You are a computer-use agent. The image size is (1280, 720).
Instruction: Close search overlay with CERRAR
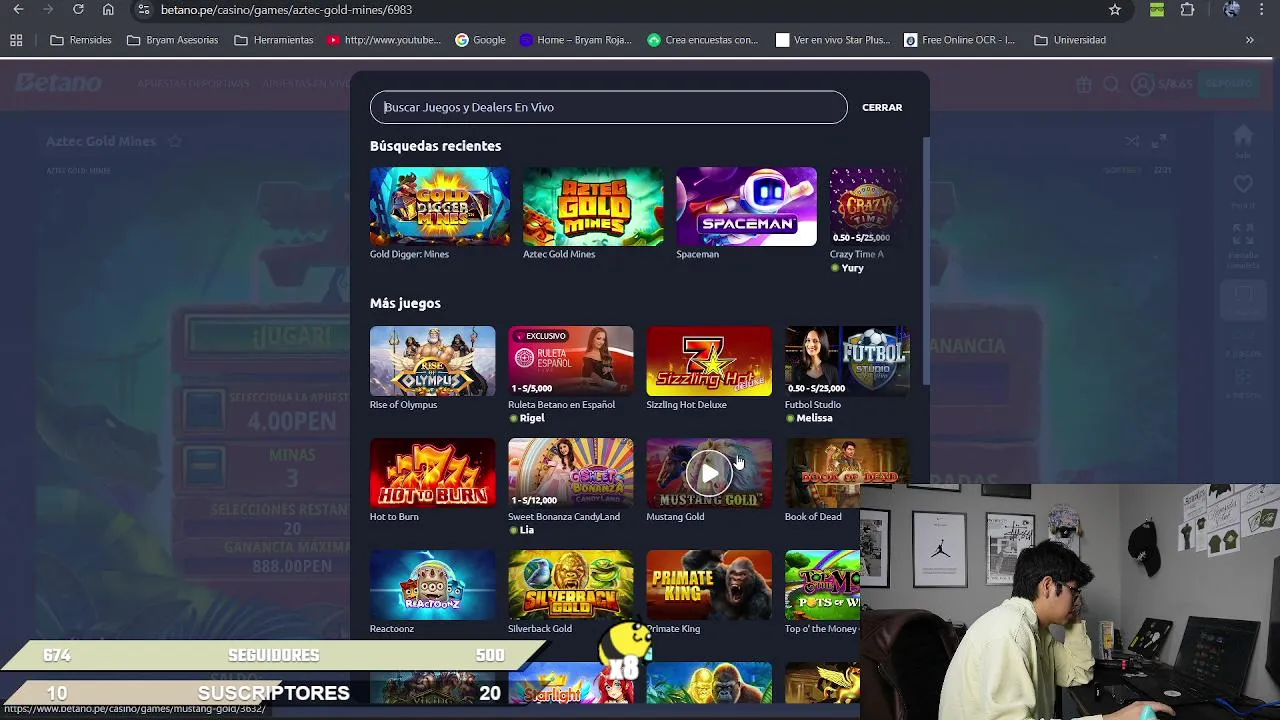(x=882, y=107)
